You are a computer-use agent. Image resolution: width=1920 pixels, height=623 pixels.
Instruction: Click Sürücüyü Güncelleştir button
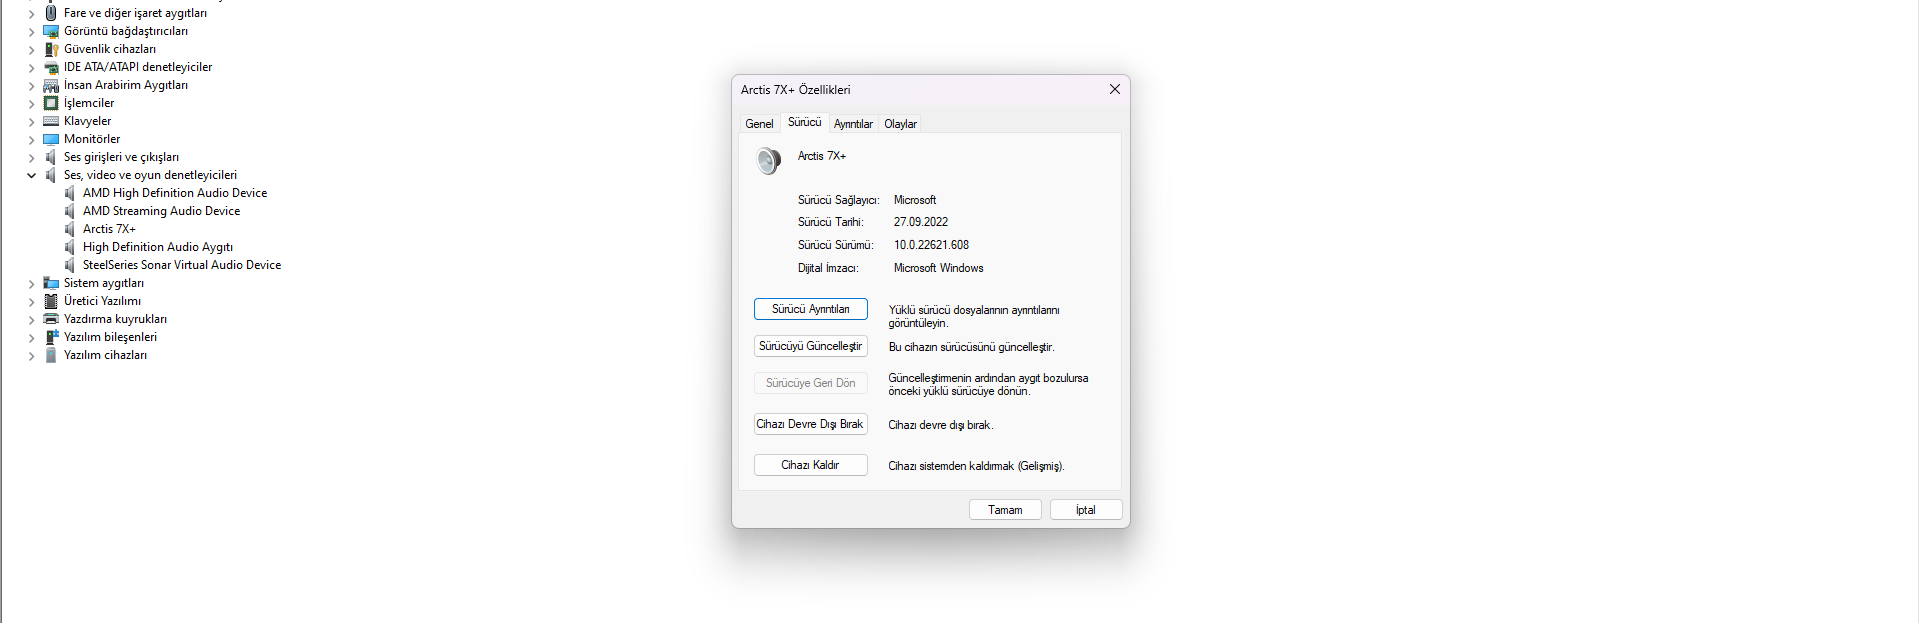811,346
